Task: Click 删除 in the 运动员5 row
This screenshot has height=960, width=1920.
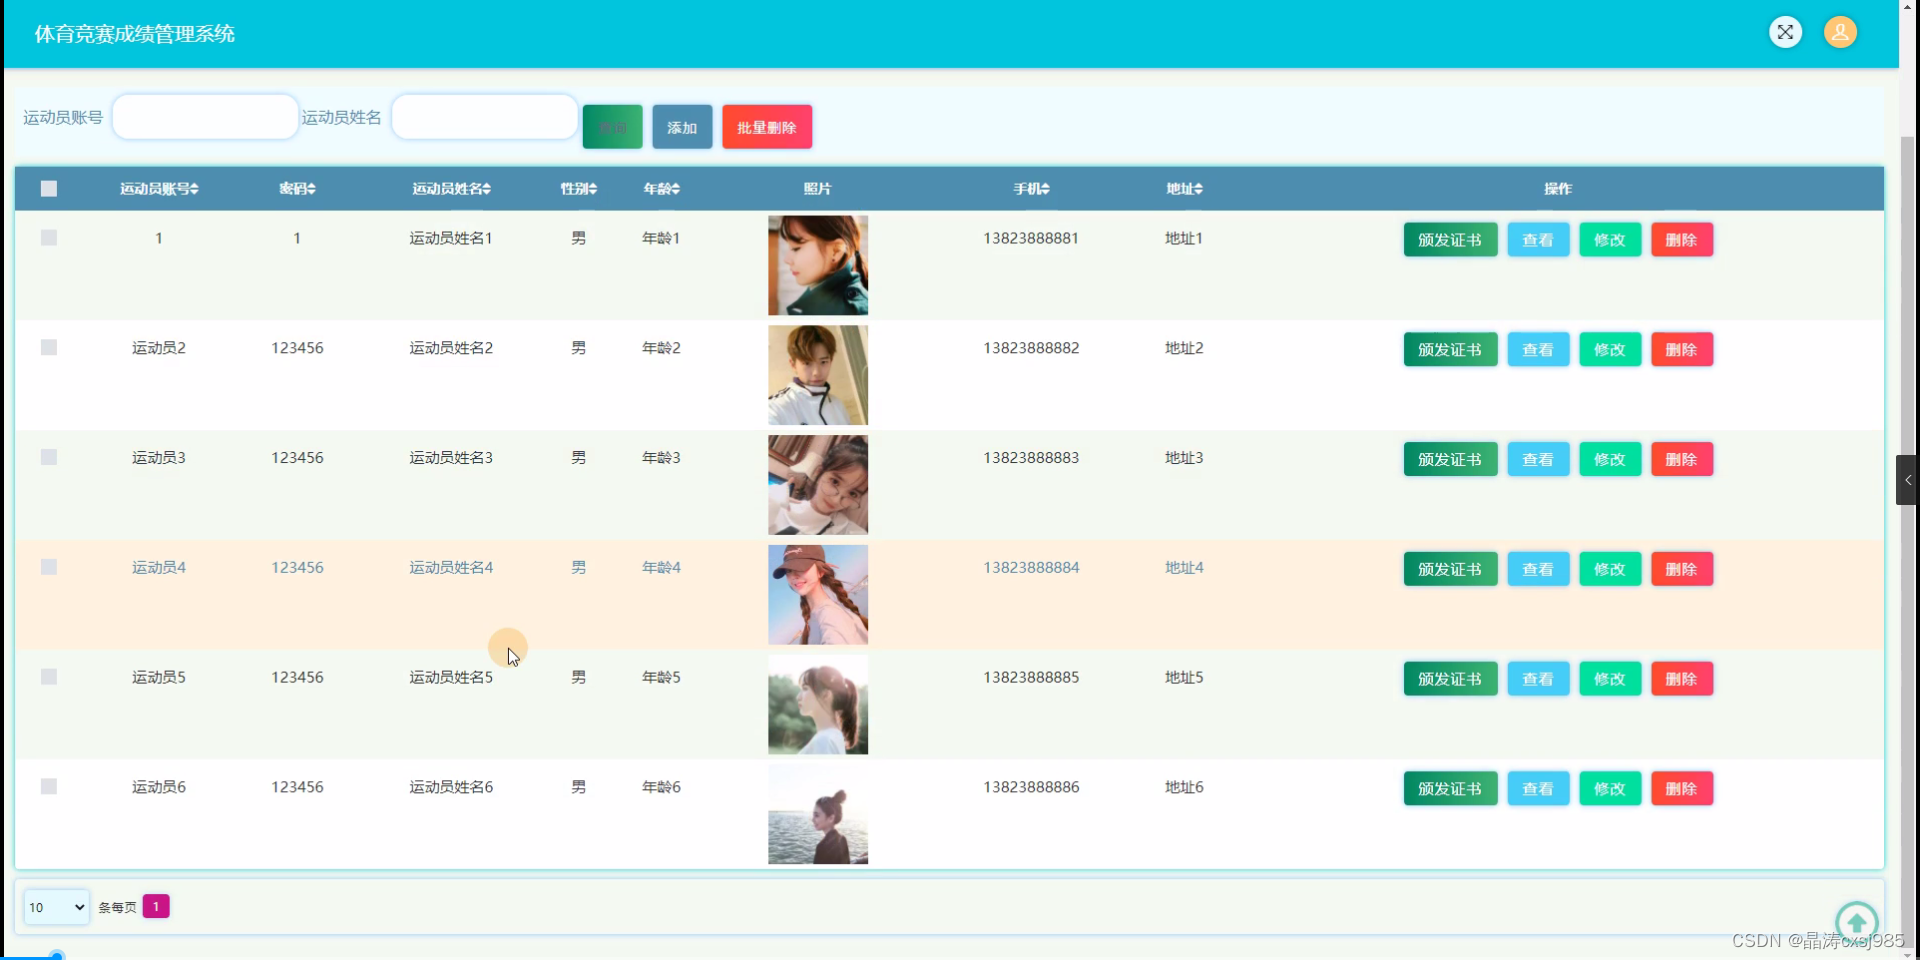Action: point(1682,679)
